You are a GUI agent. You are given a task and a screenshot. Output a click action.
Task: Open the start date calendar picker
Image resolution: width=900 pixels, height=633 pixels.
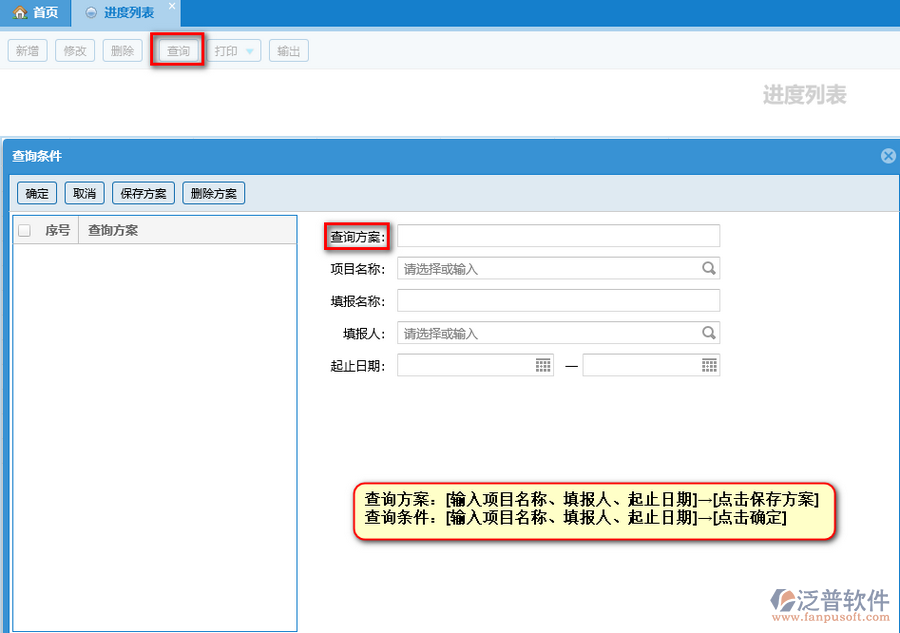tap(543, 365)
